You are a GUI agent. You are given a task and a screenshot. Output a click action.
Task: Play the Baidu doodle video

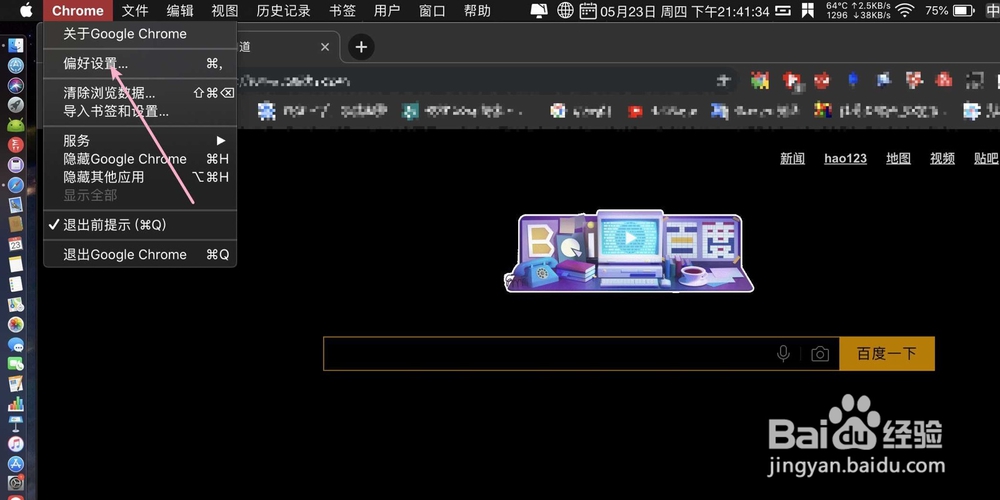(630, 238)
